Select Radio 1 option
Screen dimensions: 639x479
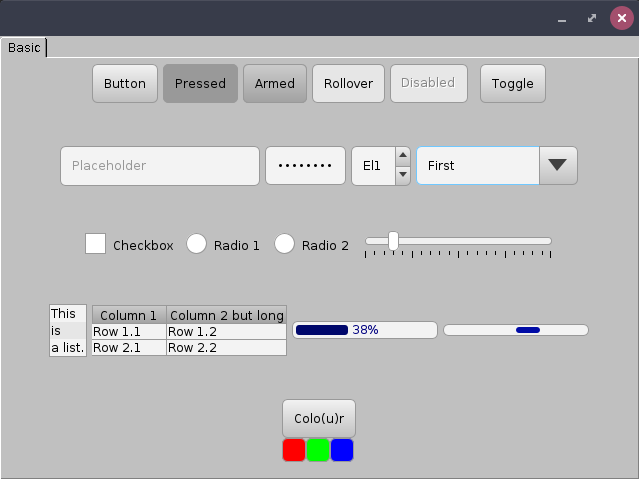tap(197, 244)
